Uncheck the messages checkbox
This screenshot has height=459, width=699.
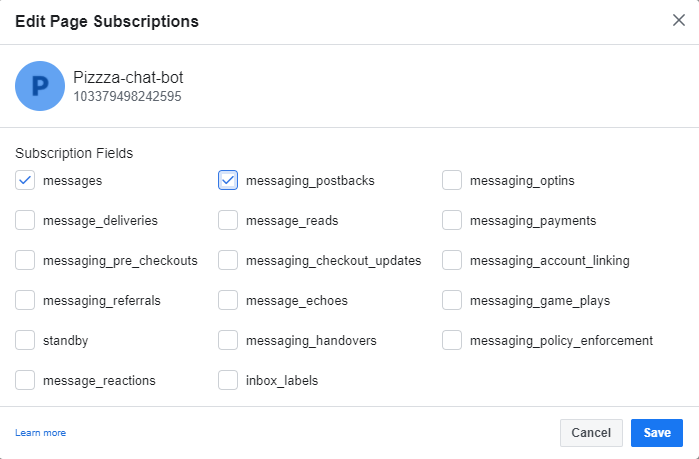[x=25, y=180]
